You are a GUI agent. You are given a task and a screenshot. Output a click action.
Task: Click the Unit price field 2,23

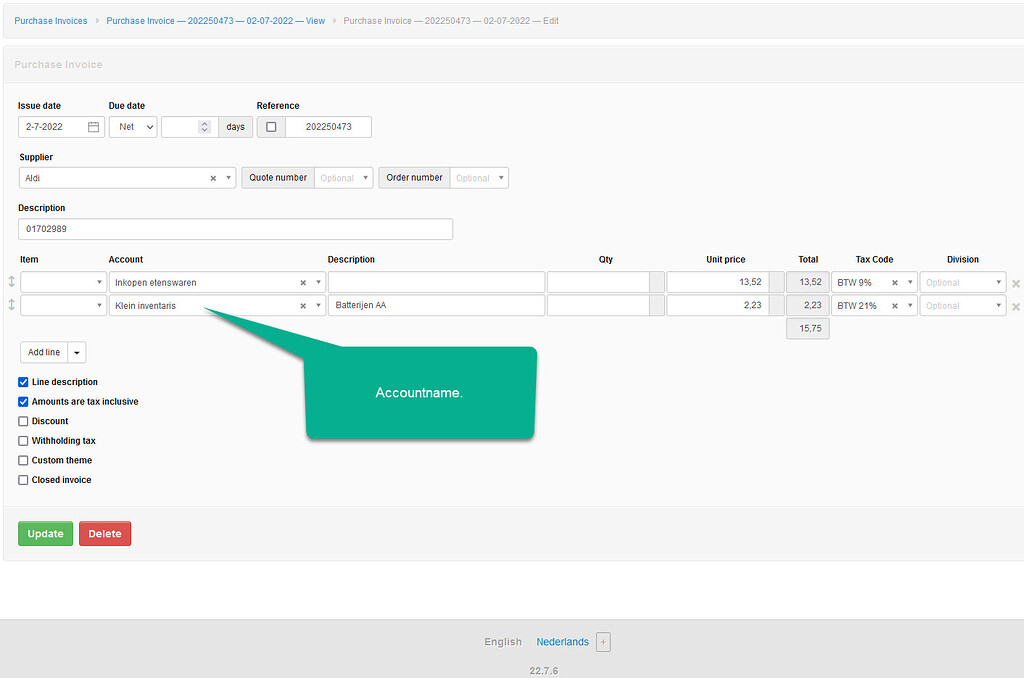coord(718,305)
